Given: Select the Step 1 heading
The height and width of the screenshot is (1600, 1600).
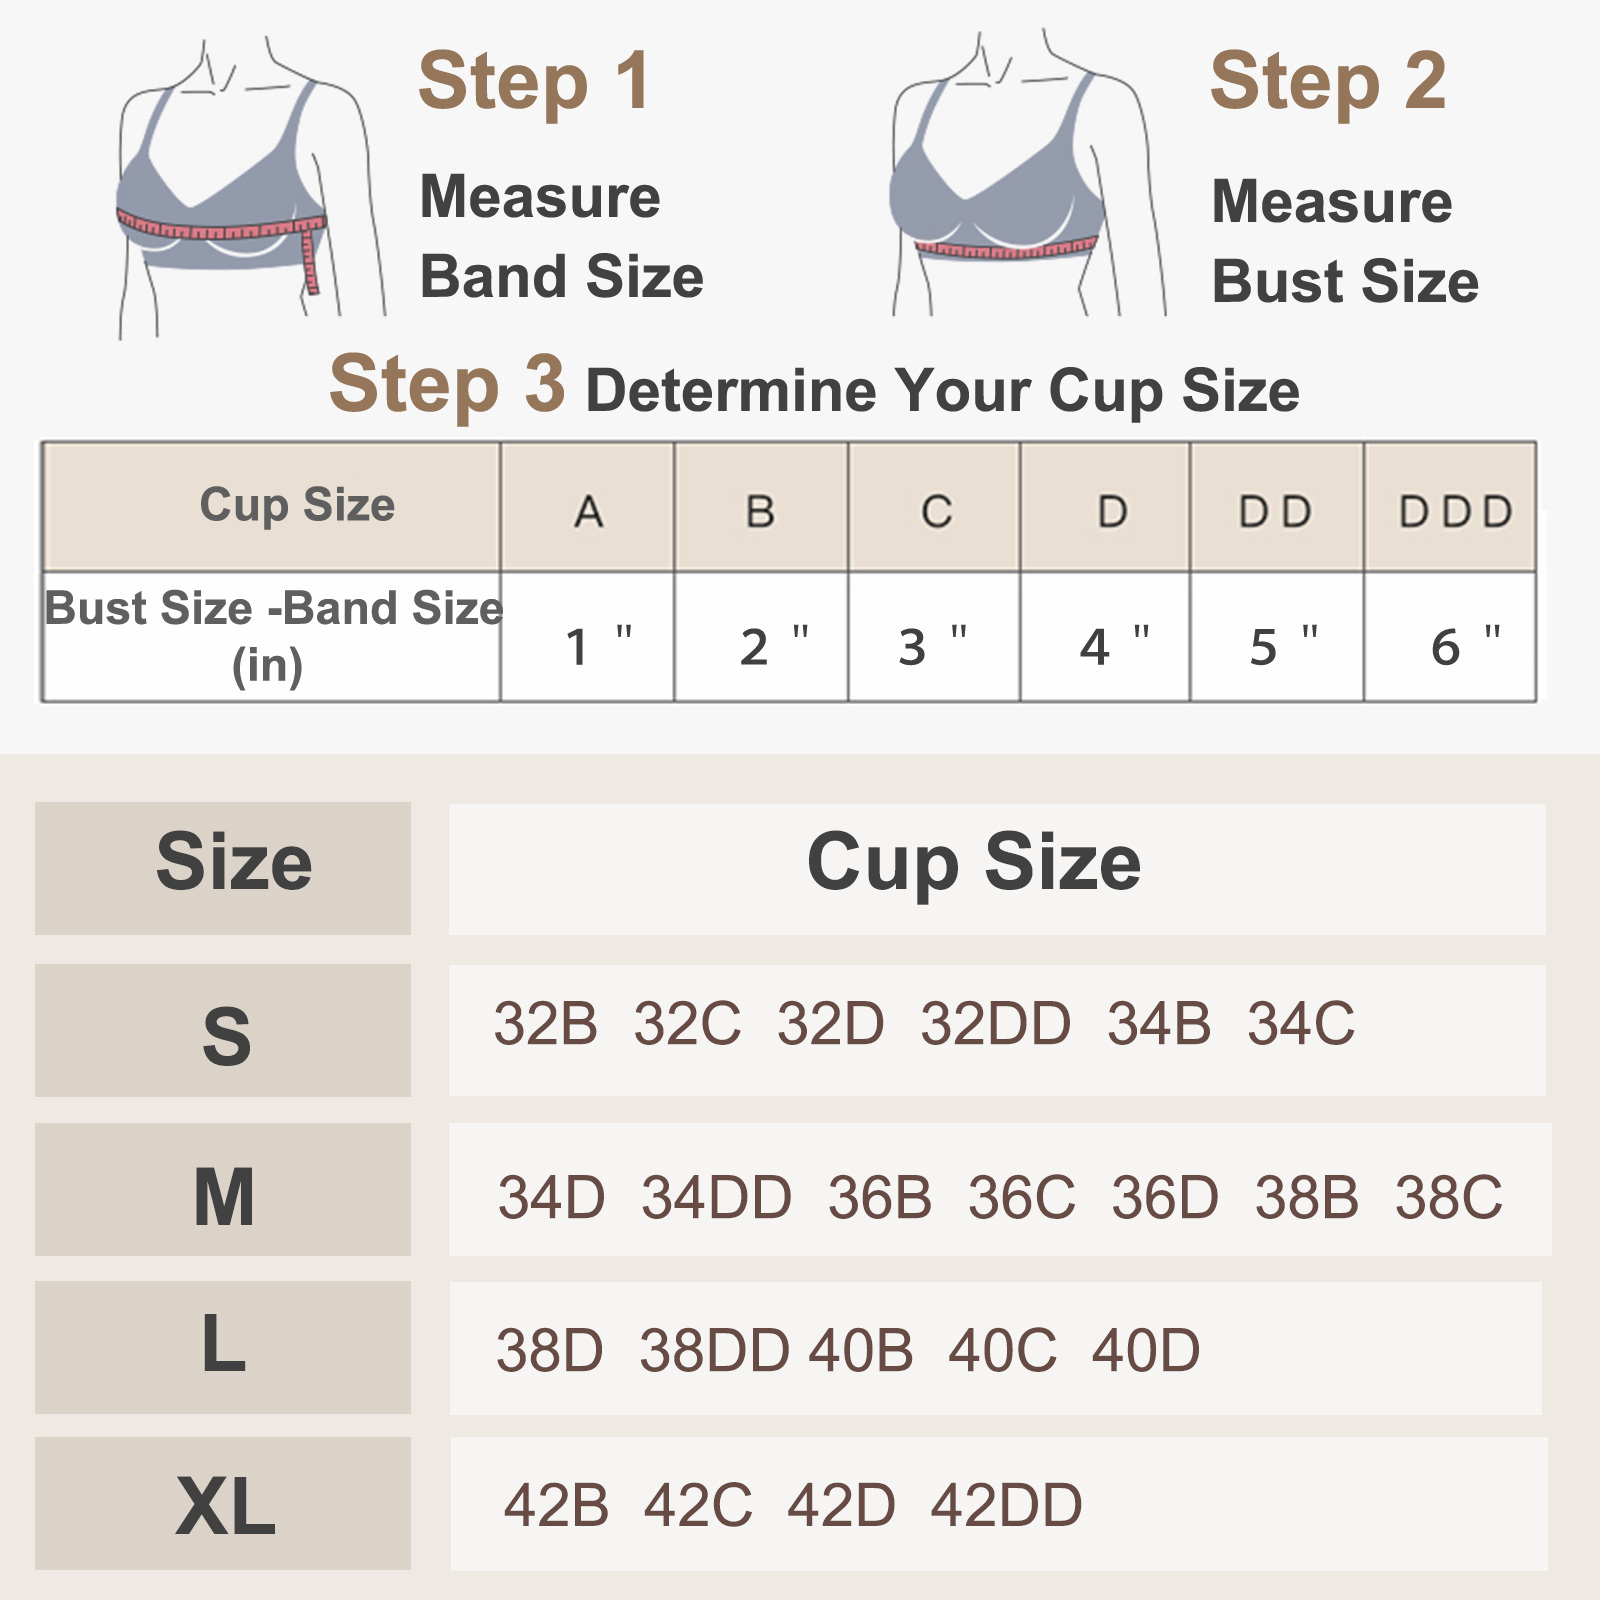Looking at the screenshot, I should [535, 83].
